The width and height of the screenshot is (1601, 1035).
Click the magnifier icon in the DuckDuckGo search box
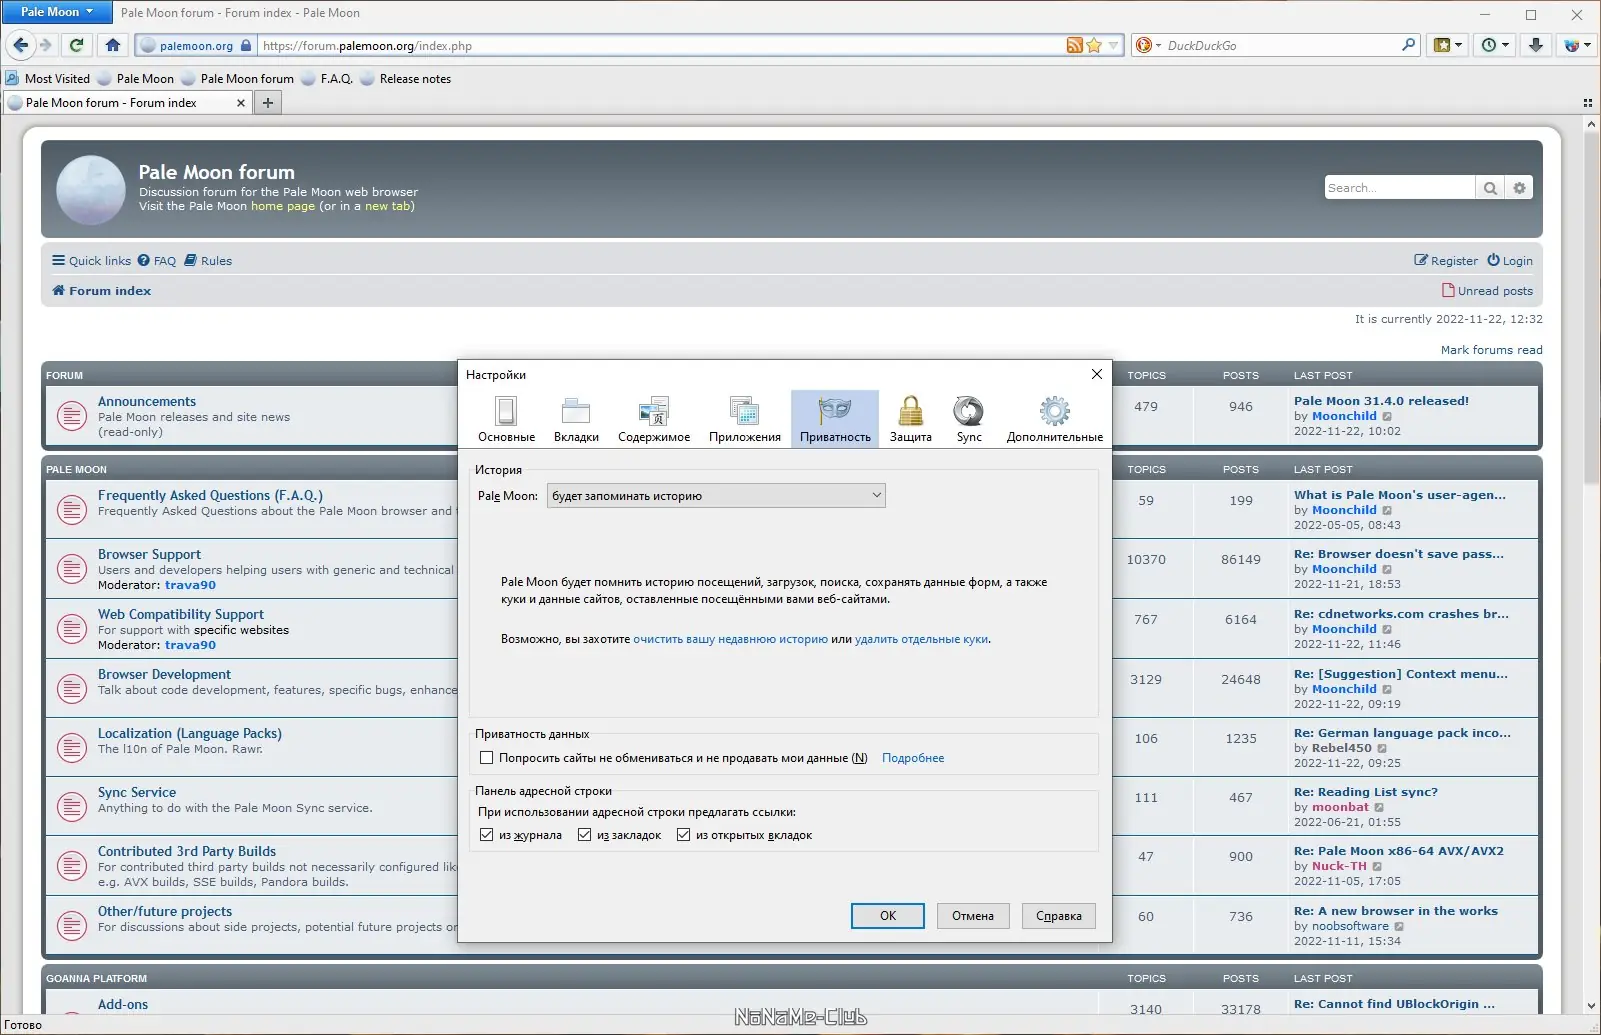click(1408, 45)
